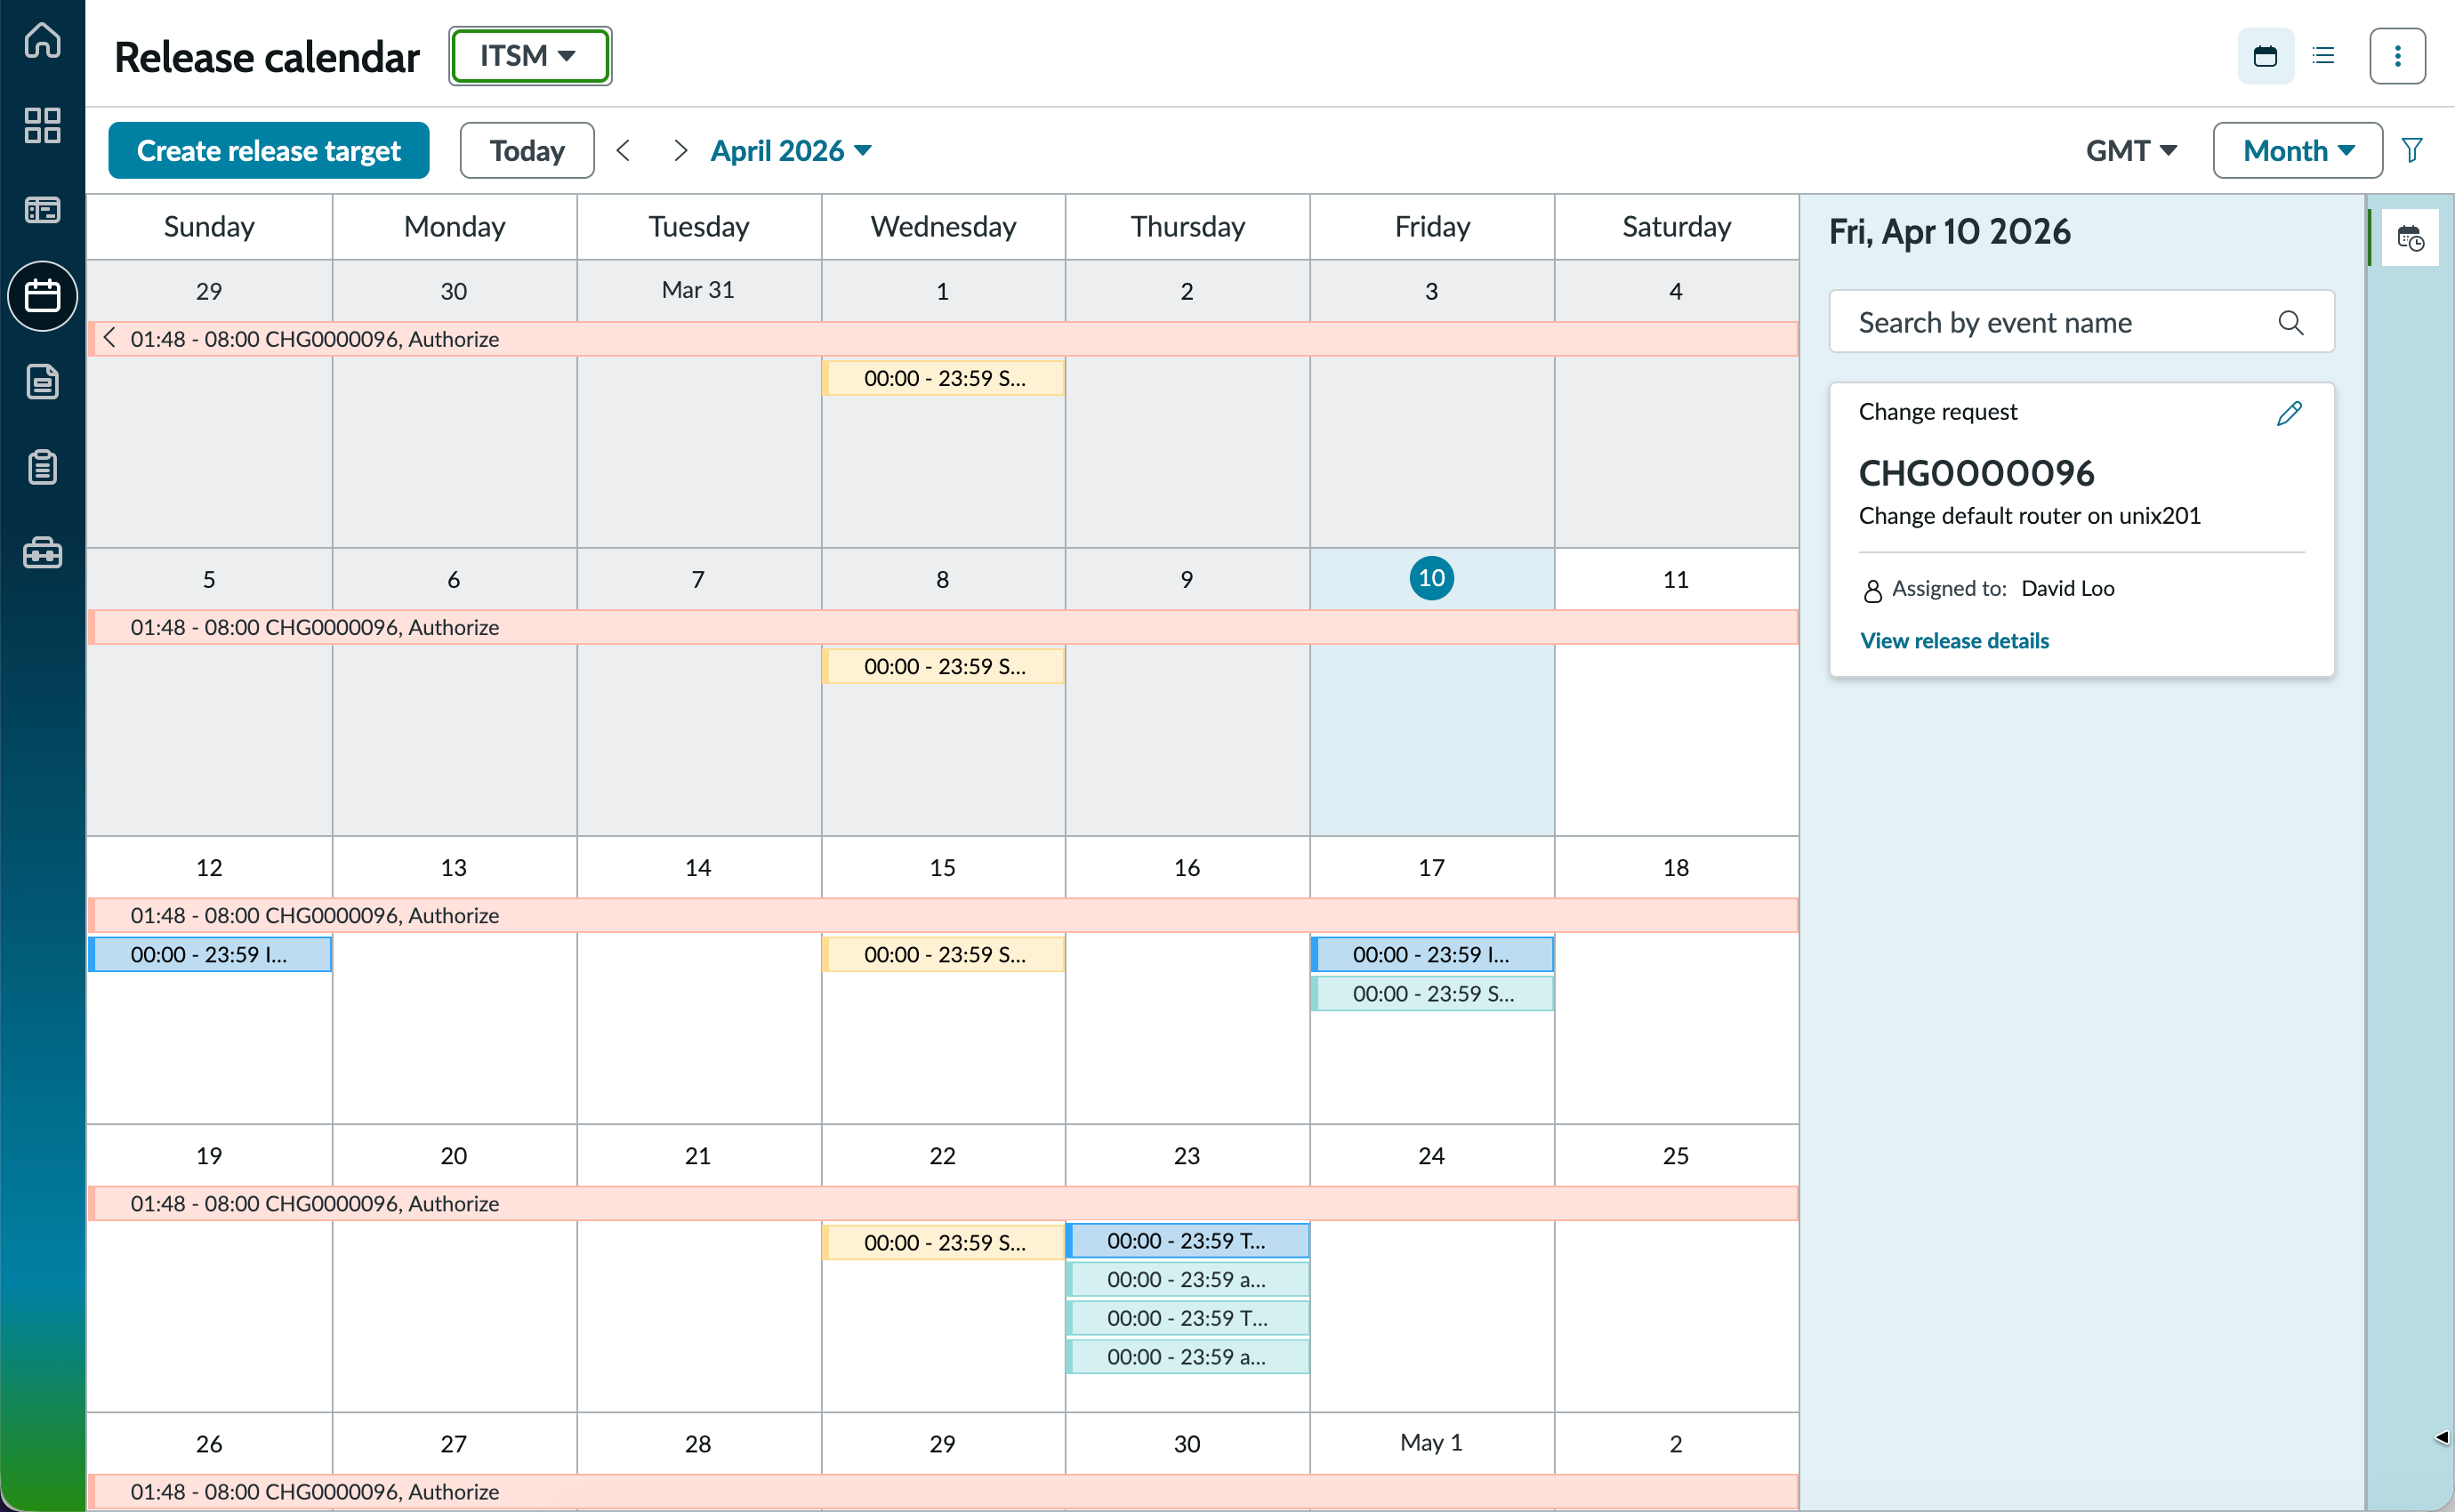2455x1512 pixels.
Task: Click the Saturday column header
Action: tap(1676, 227)
